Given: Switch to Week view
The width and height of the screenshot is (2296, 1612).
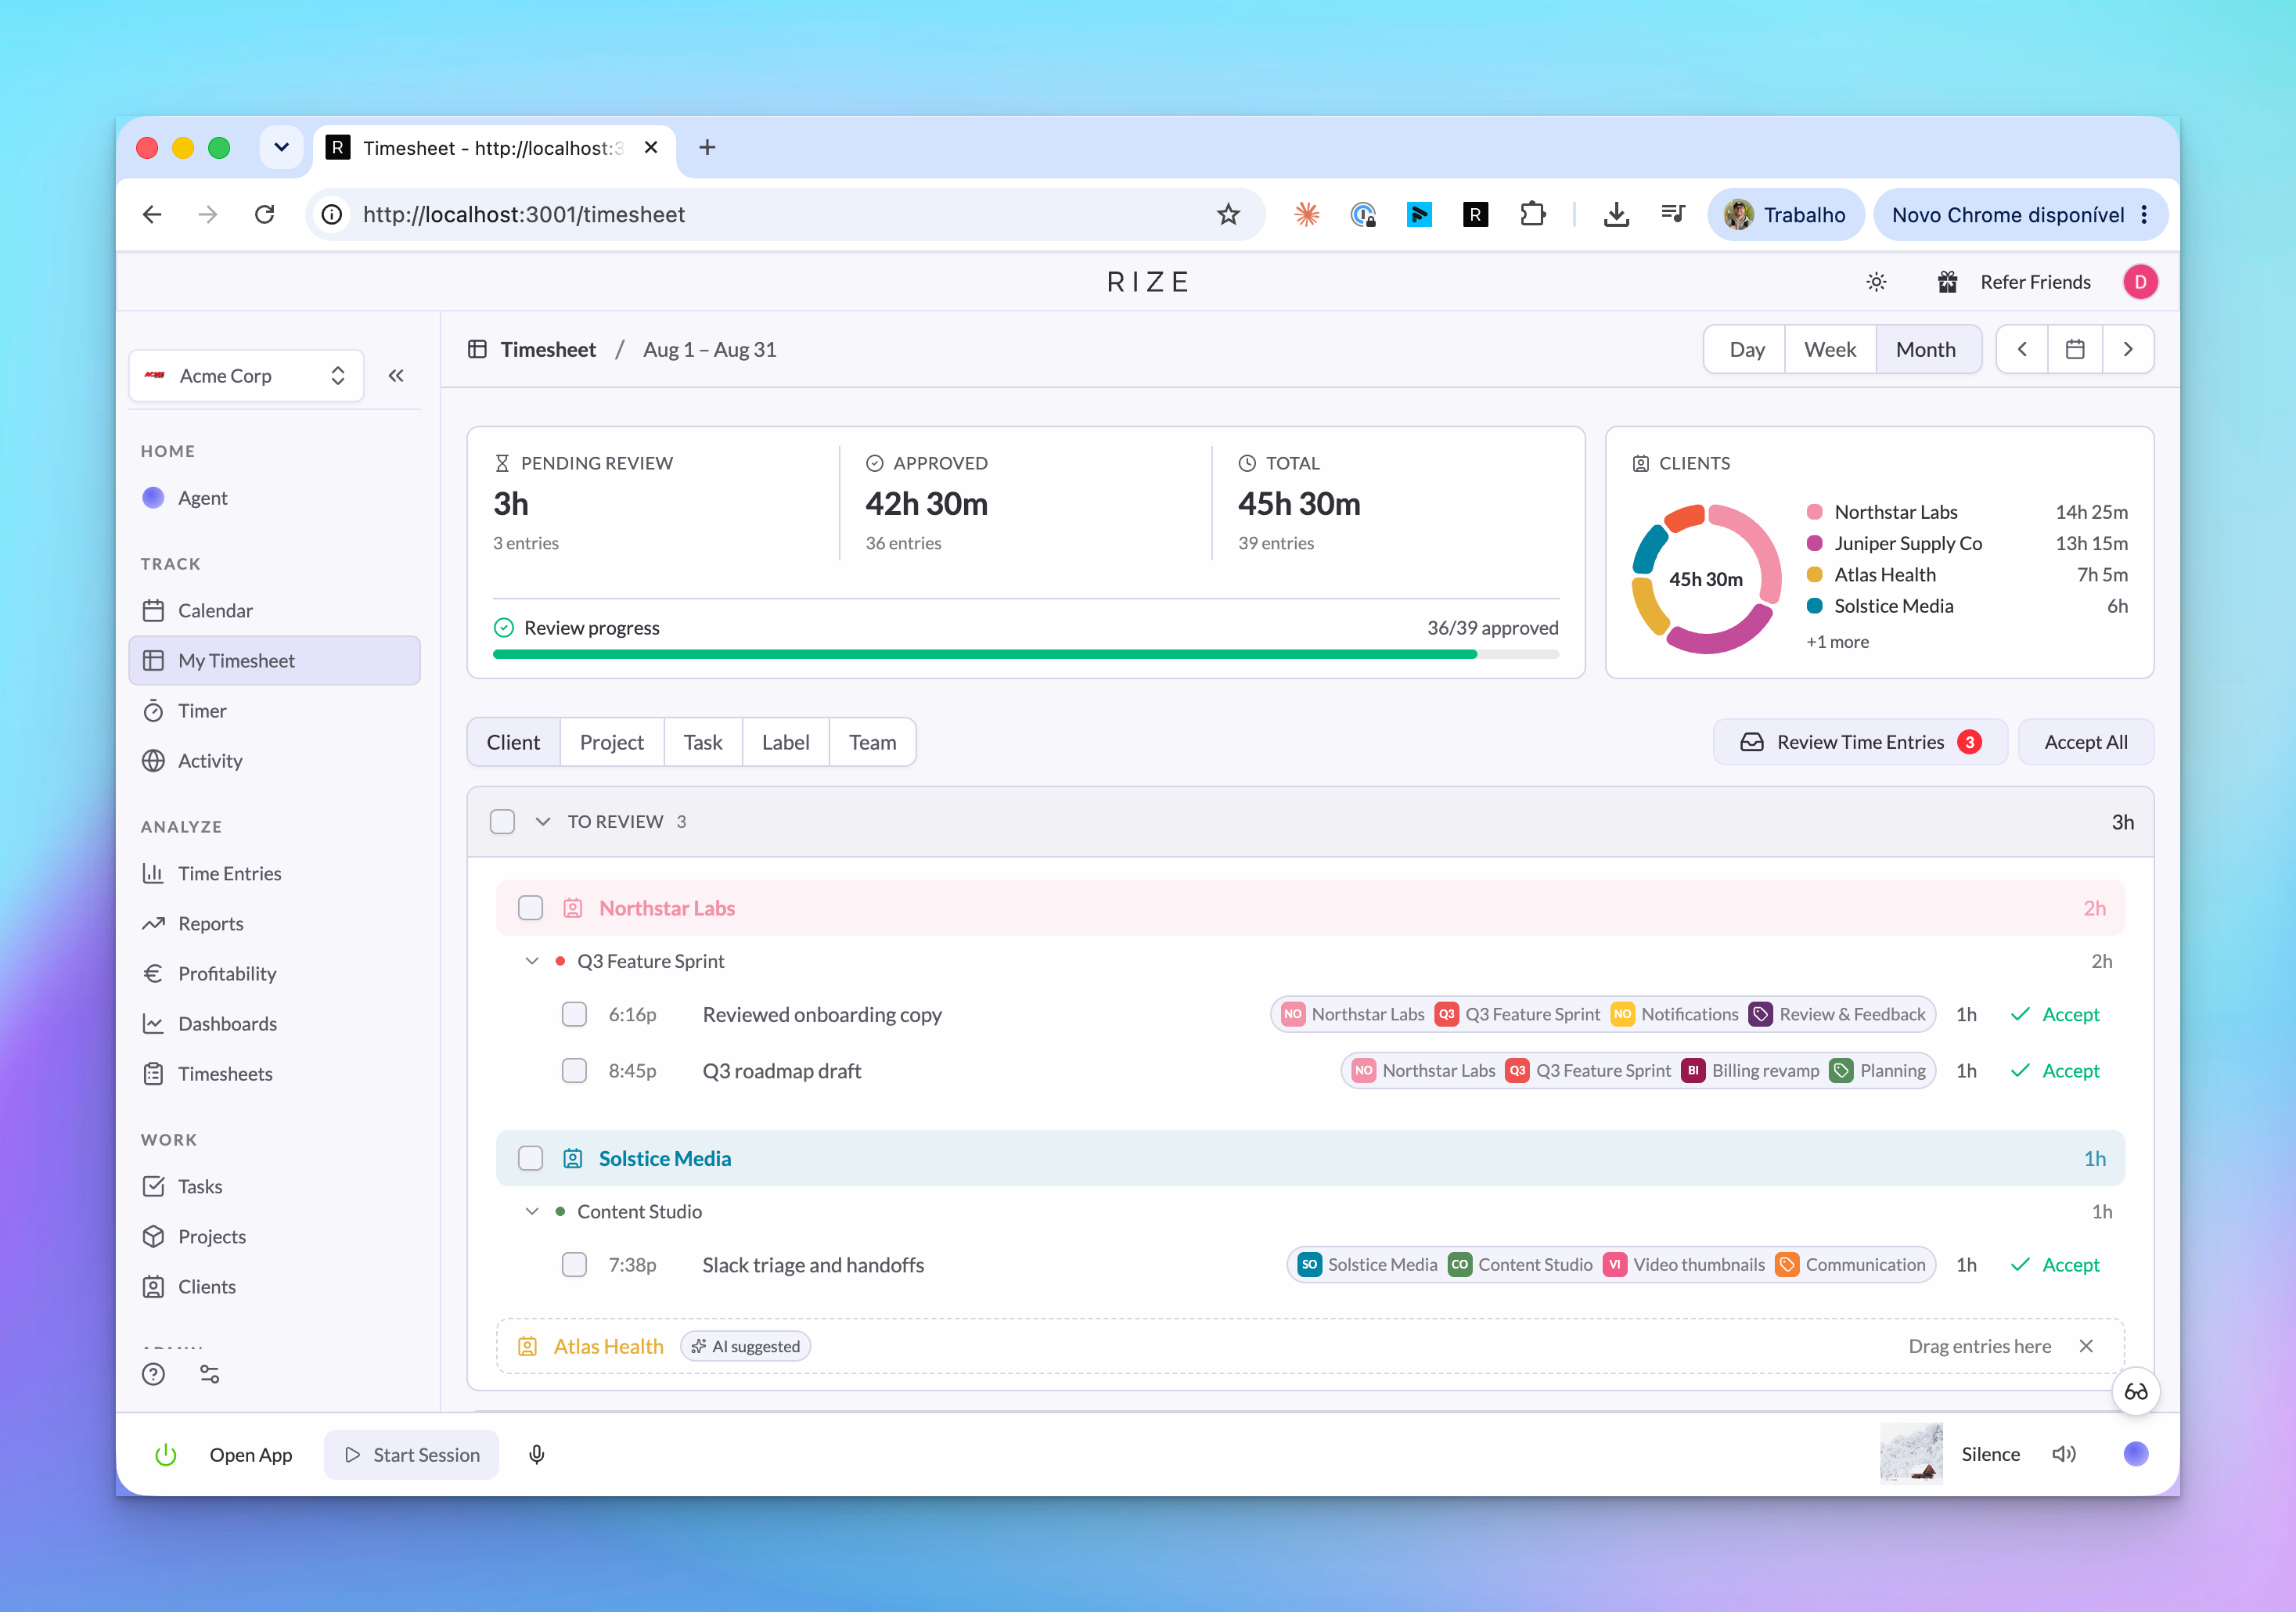Looking at the screenshot, I should coord(1830,349).
